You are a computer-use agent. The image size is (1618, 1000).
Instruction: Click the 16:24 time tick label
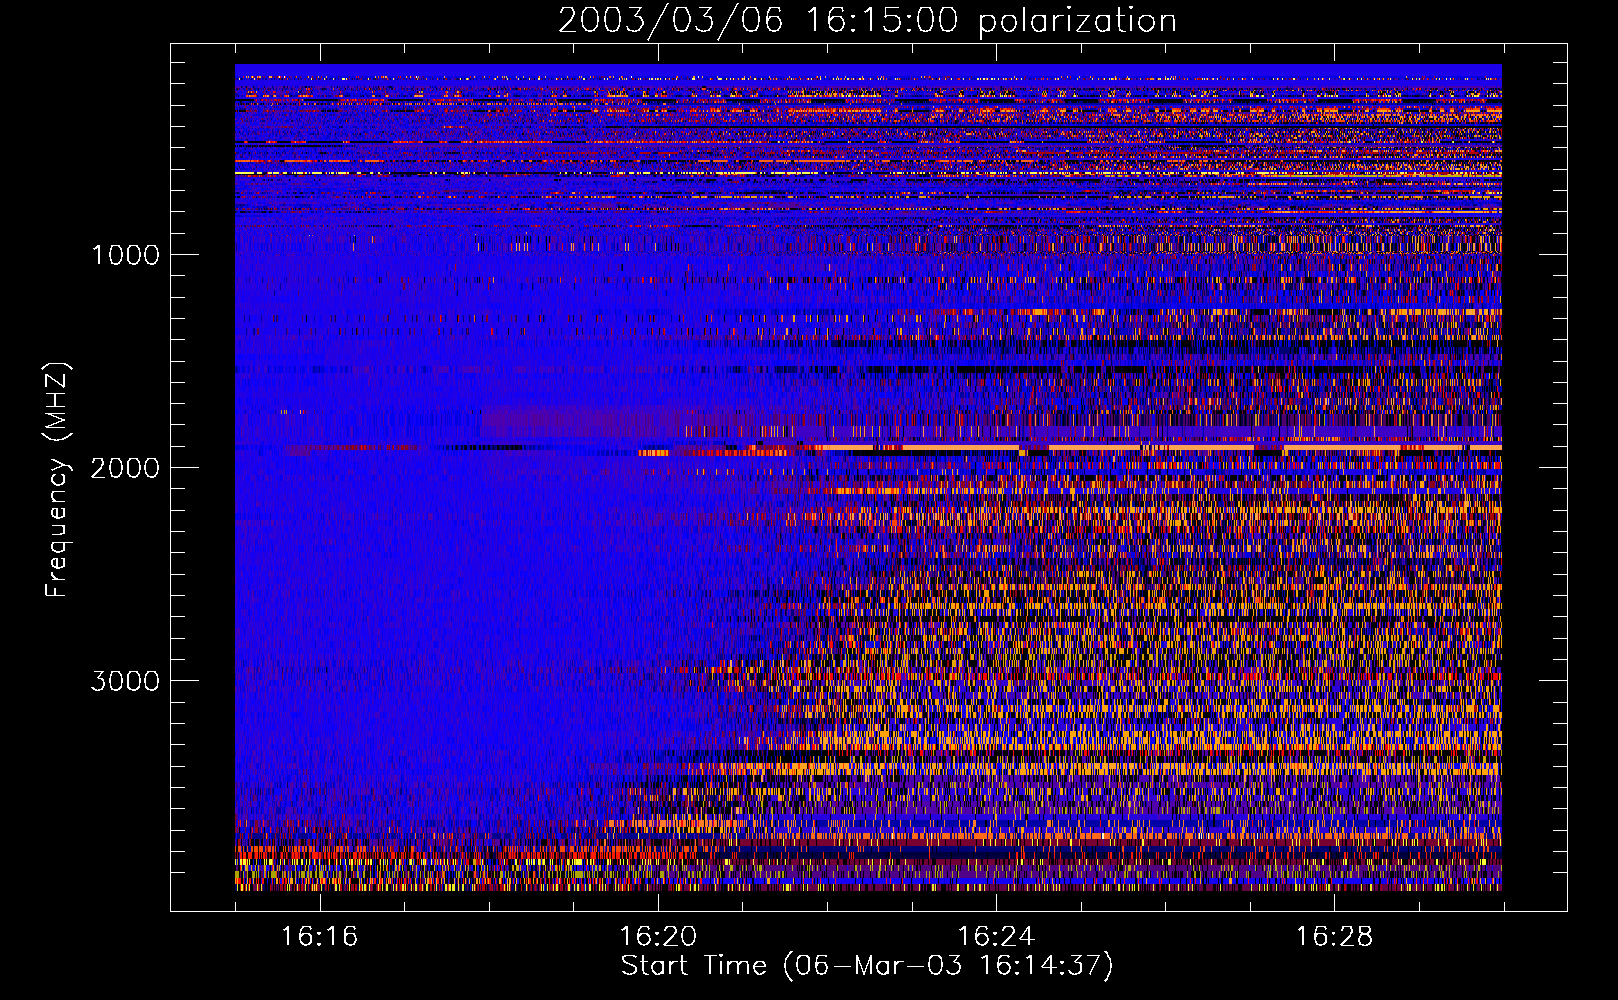pos(996,936)
